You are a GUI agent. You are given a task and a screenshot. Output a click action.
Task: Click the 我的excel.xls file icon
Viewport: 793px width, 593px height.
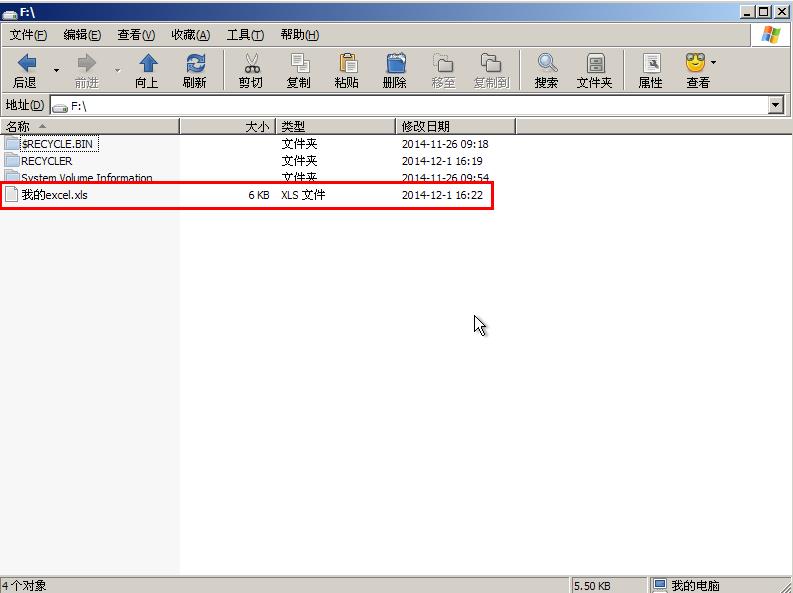point(11,195)
